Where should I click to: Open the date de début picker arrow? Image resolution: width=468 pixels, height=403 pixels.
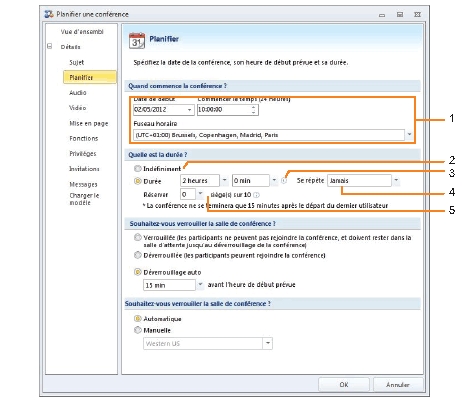pos(189,110)
